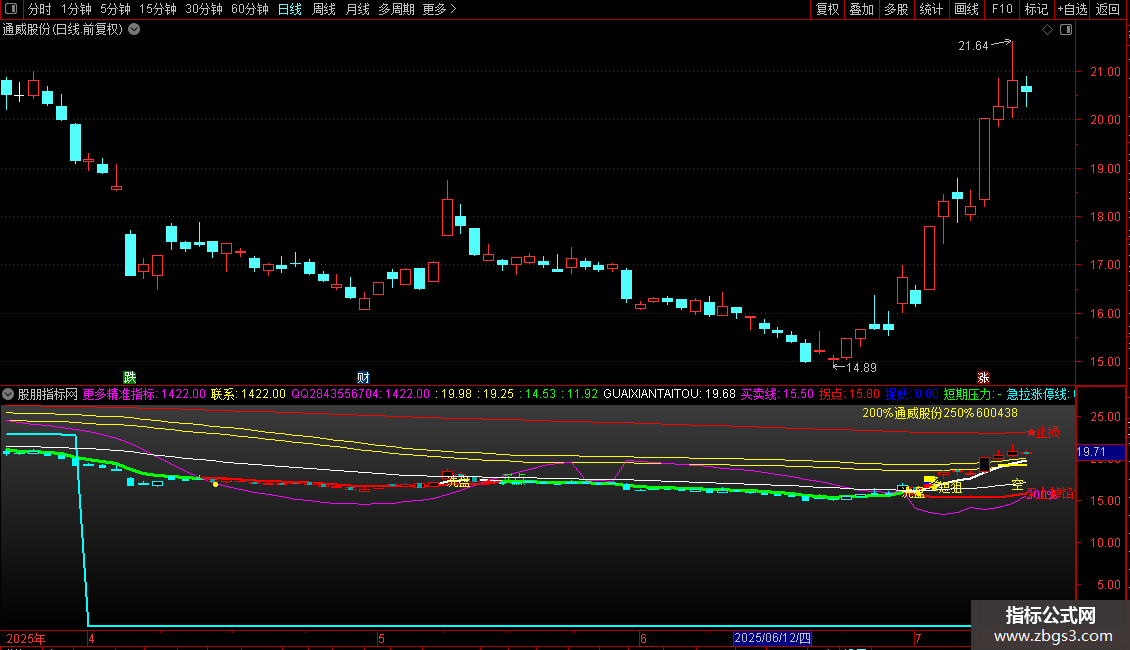Click the 2025年 label on date axis
Viewport: 1130px width, 650px height.
26,638
